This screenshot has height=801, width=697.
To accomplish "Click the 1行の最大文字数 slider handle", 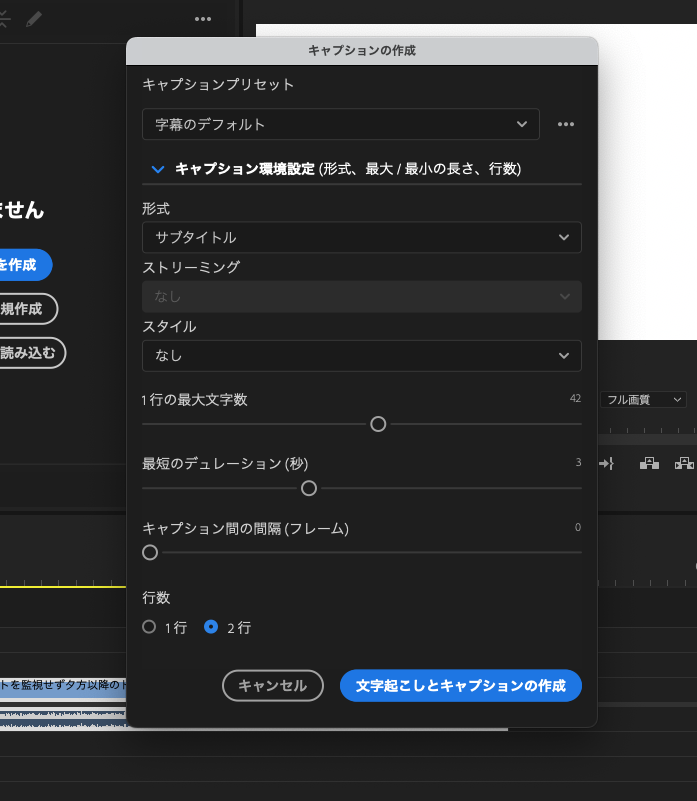I will coord(378,424).
